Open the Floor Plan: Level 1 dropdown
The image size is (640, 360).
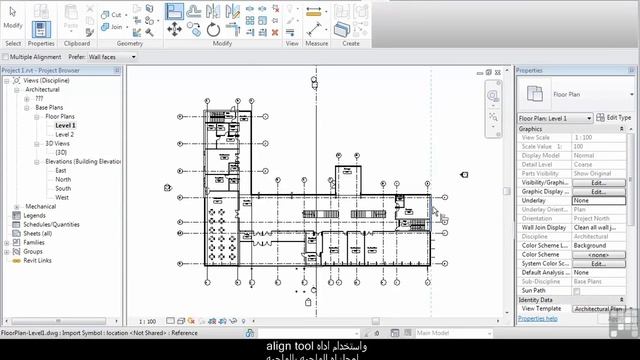coord(555,118)
